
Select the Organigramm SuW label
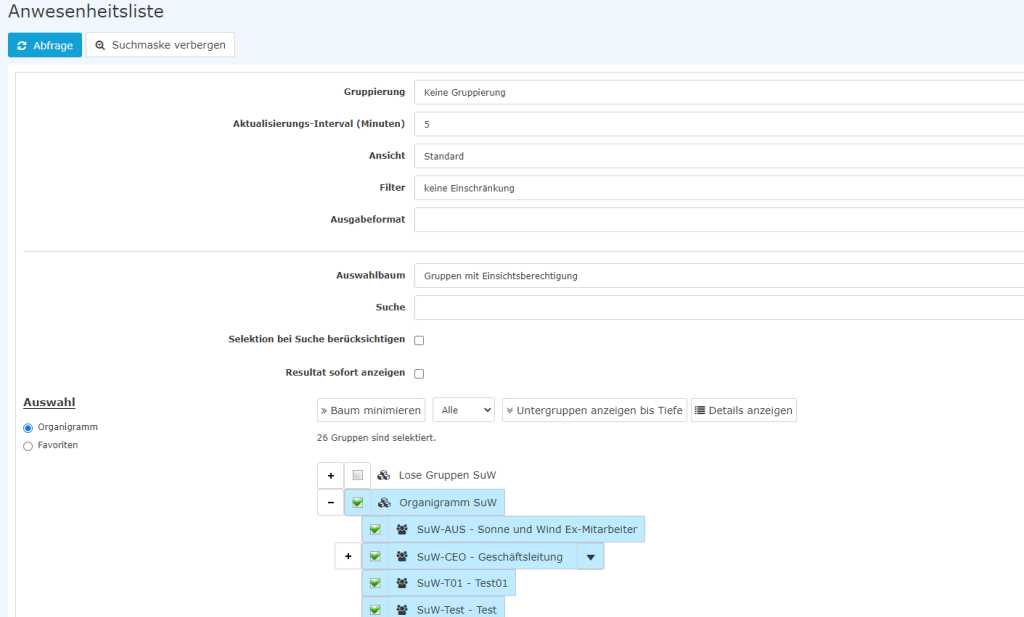coord(448,503)
